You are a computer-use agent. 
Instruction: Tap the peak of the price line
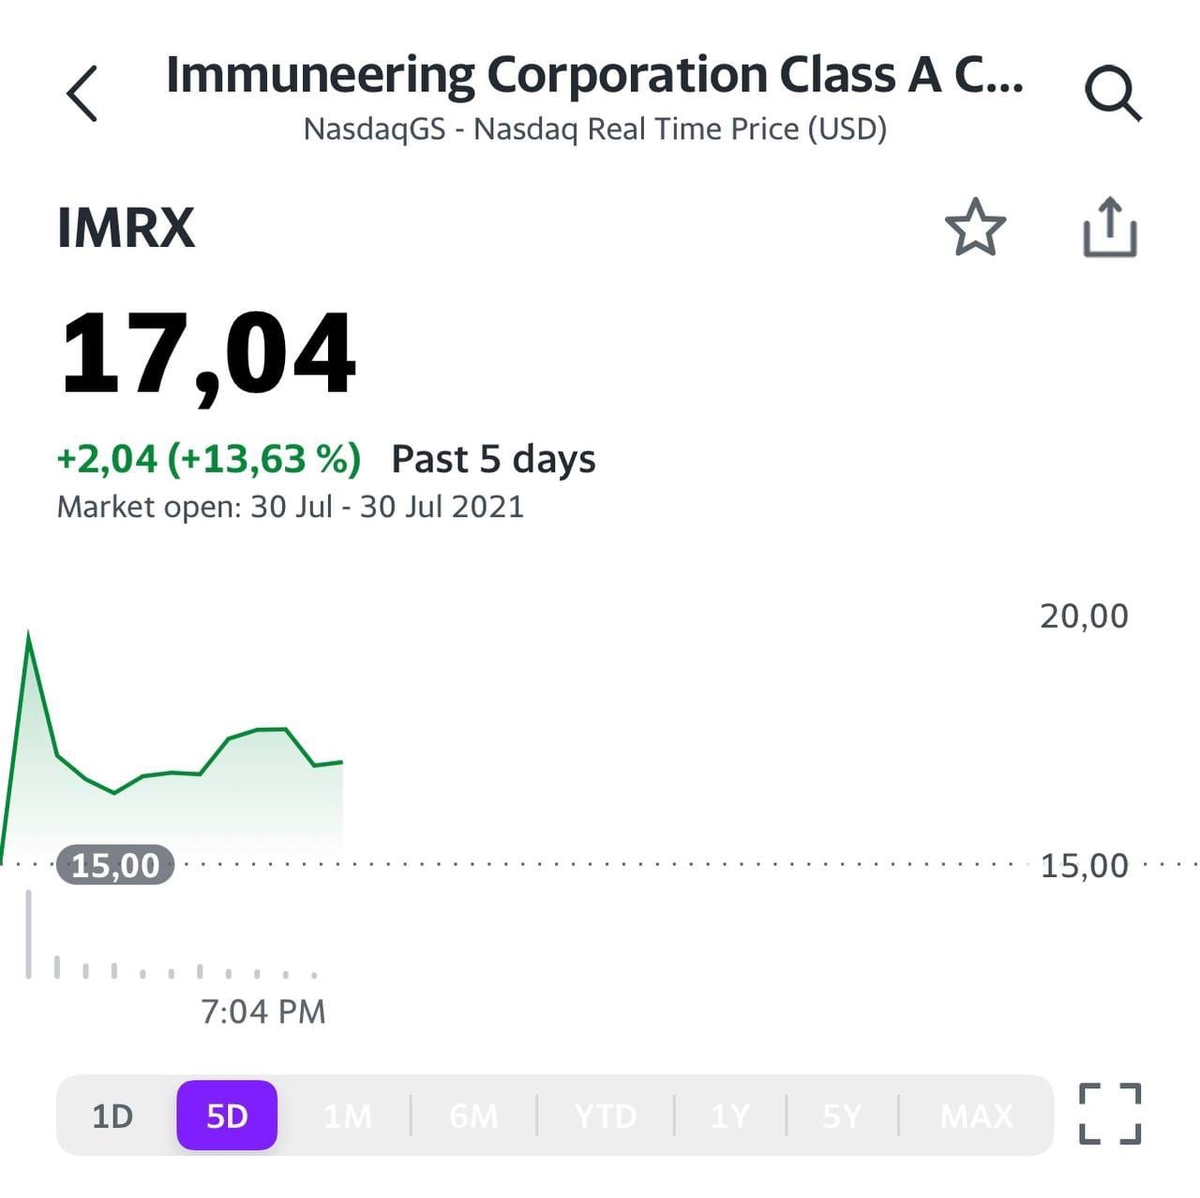[x=28, y=634]
